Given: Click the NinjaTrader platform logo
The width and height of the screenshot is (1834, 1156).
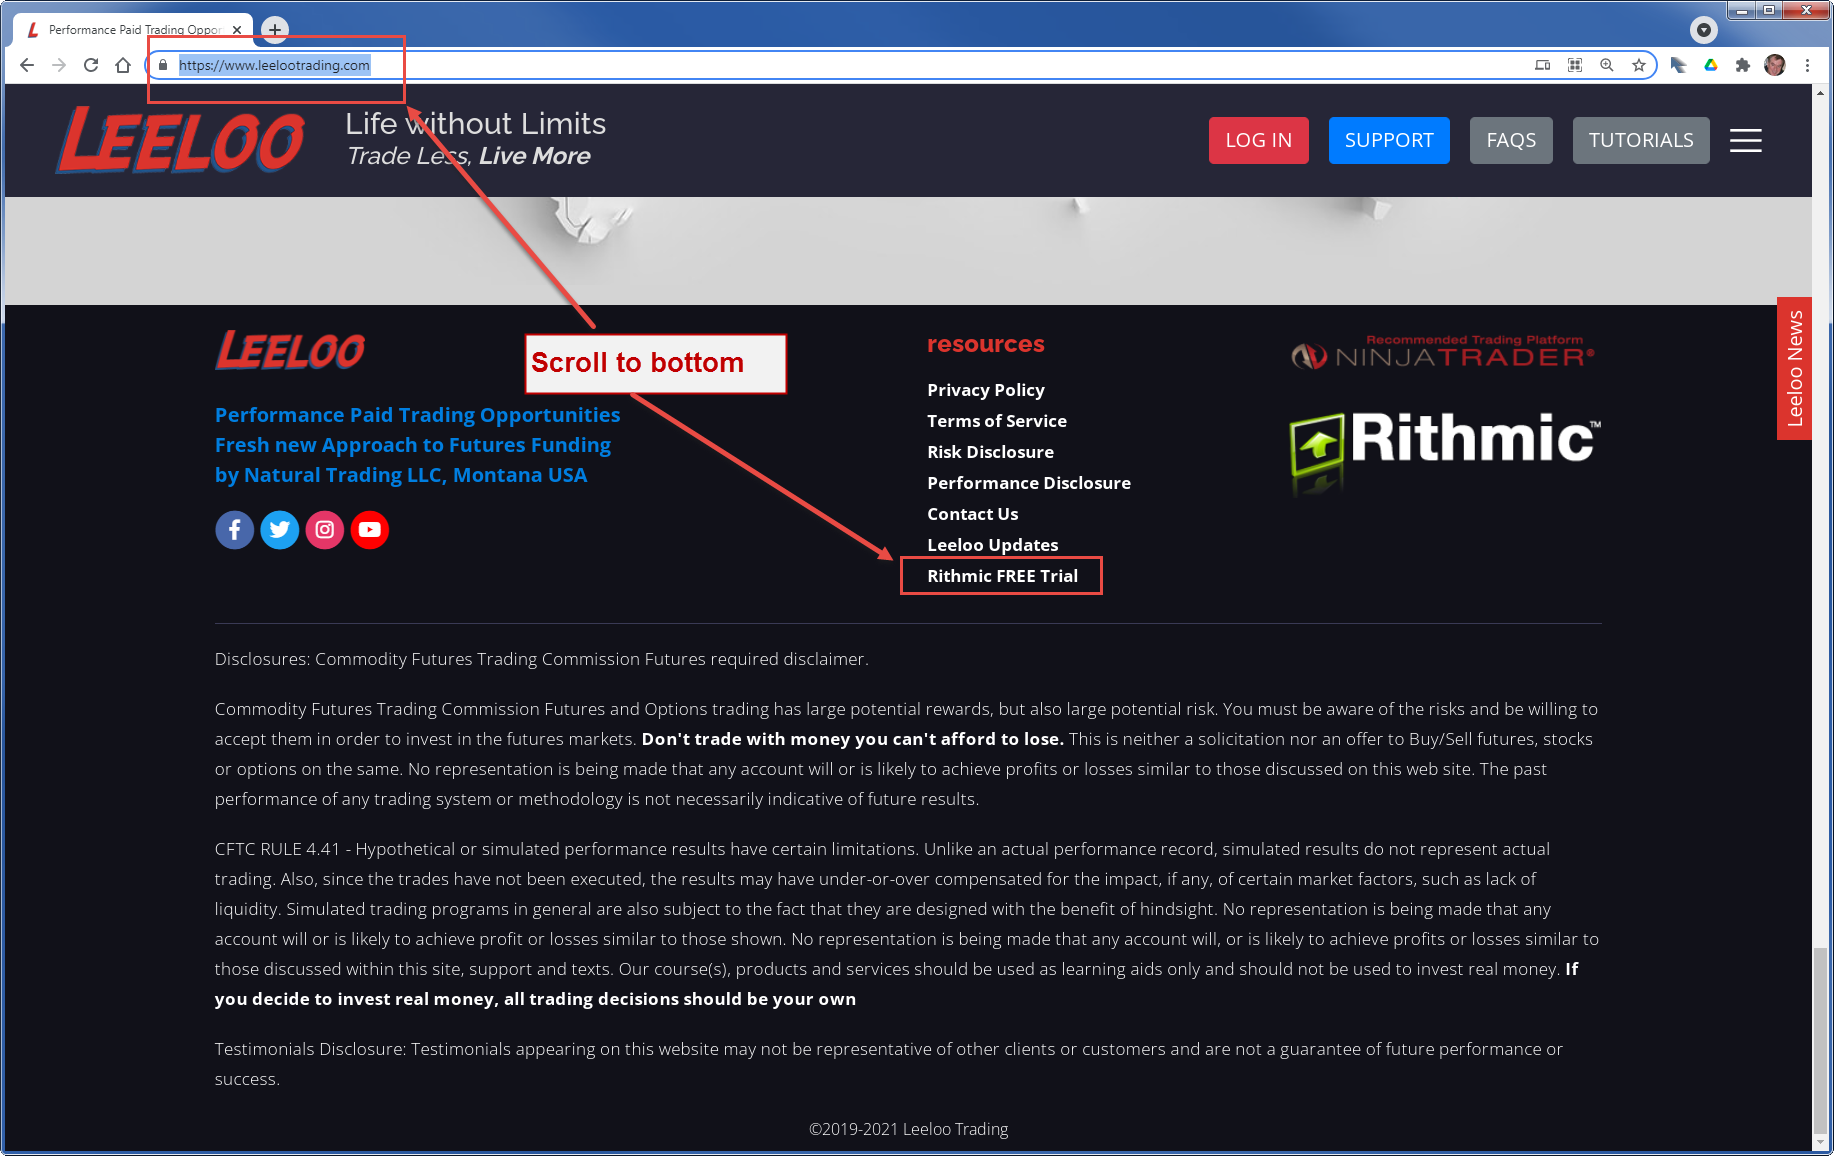Looking at the screenshot, I should 1442,353.
